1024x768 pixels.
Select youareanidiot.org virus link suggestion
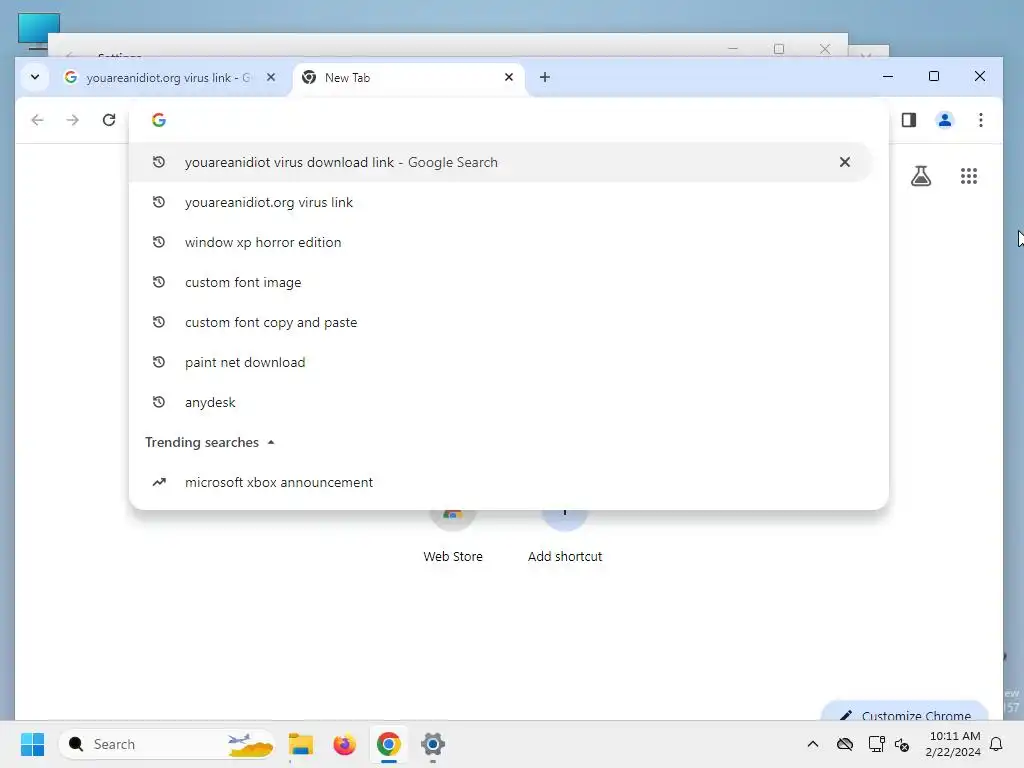point(500,202)
